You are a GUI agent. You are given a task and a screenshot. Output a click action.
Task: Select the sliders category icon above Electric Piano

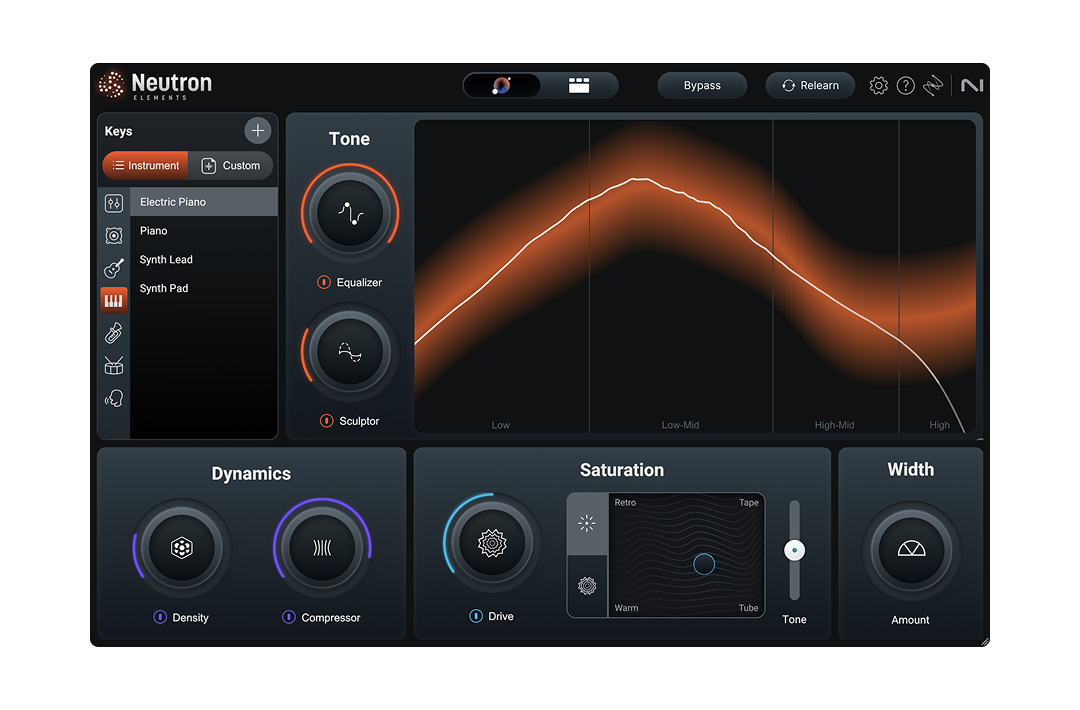[x=113, y=202]
